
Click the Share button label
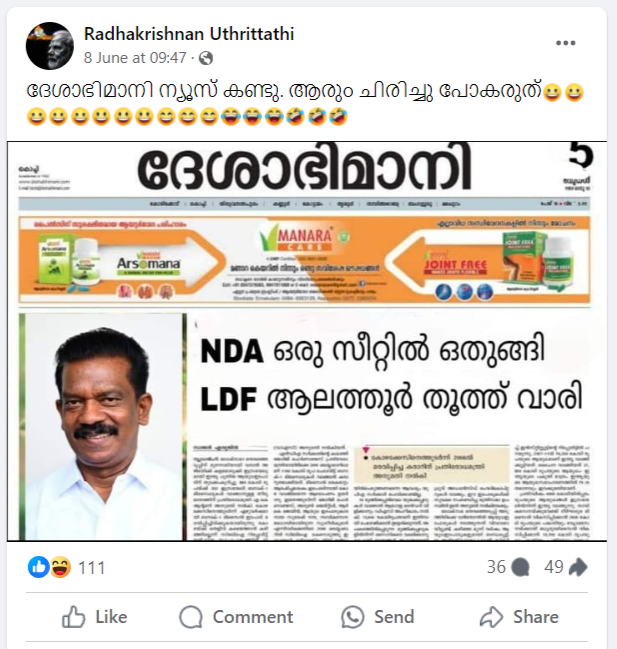coord(536,617)
